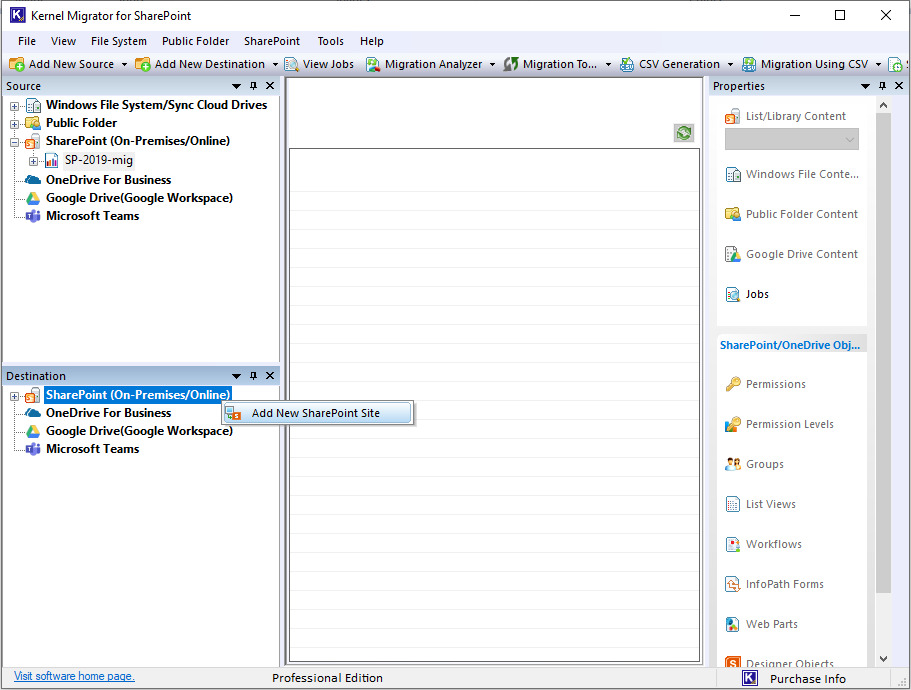Follow the Visit software home page link
The image size is (911, 690).
pyautogui.click(x=74, y=676)
